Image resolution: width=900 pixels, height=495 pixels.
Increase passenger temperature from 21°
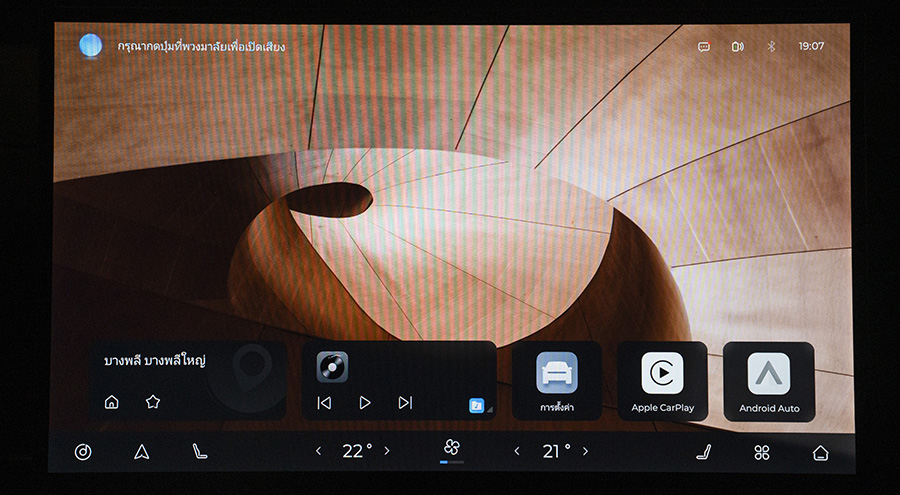tap(585, 452)
